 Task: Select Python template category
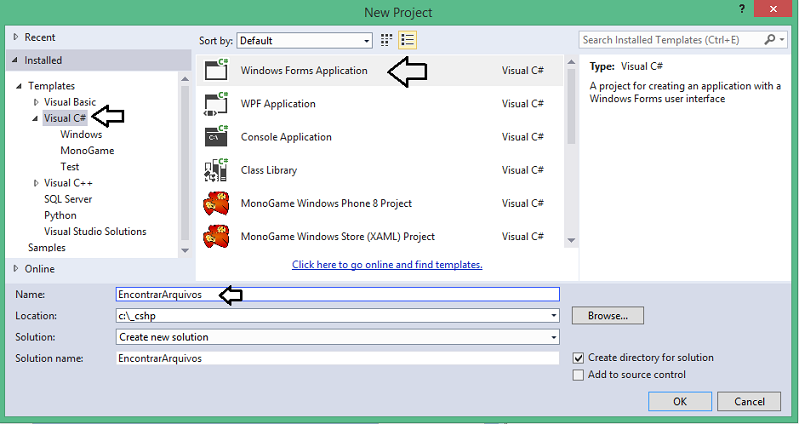point(60,216)
